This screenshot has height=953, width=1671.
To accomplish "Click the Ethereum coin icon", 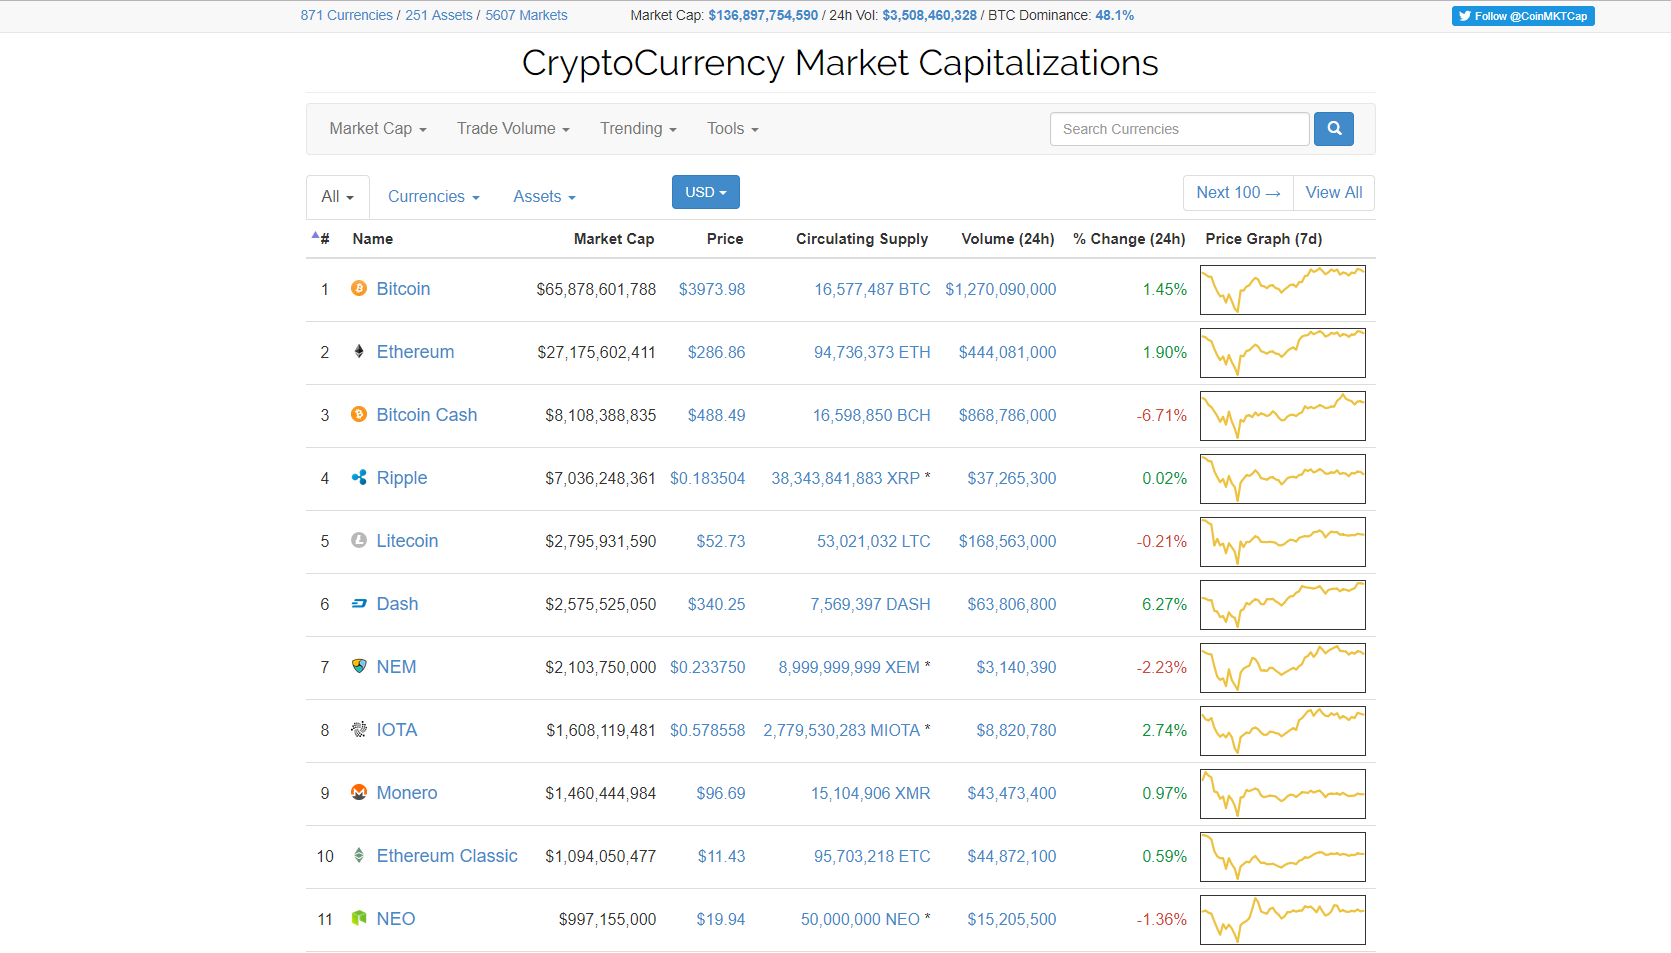I will pyautogui.click(x=359, y=351).
